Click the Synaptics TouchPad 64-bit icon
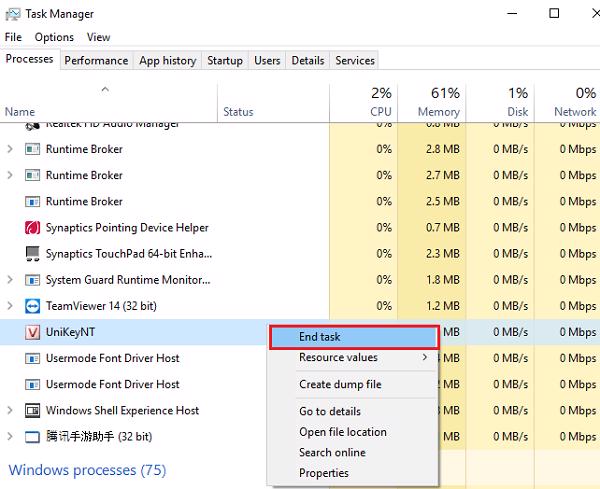600x489 pixels. pyautogui.click(x=31, y=254)
